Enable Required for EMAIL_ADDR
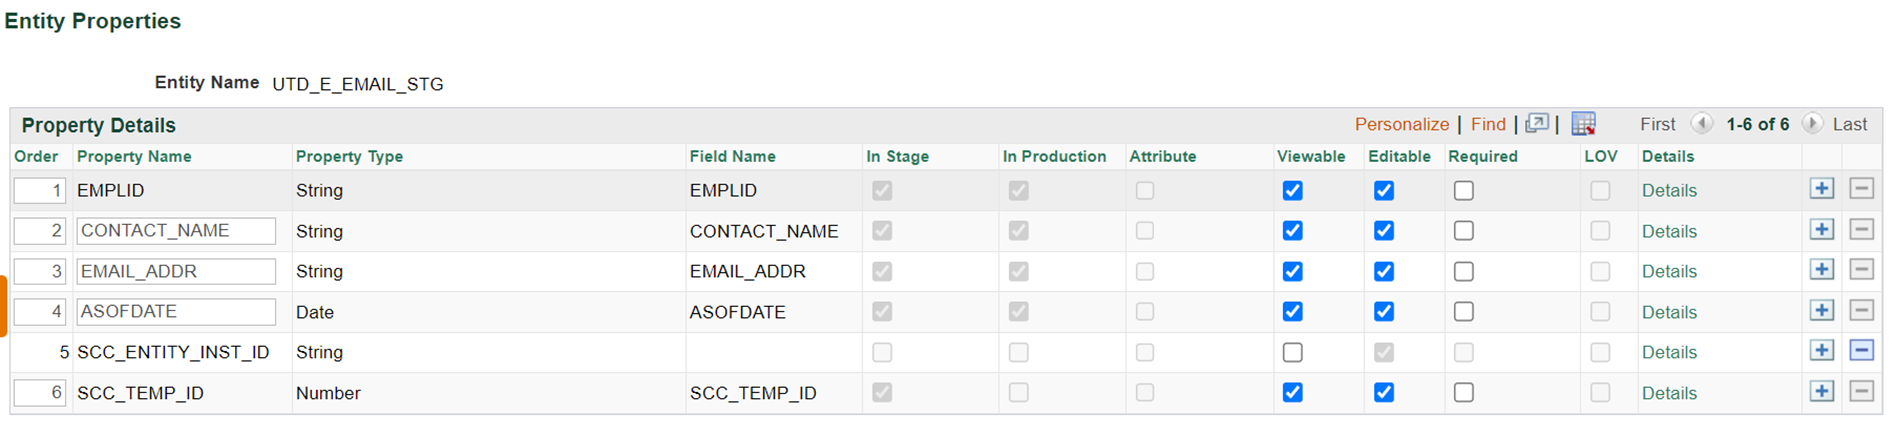1896x435 pixels. pyautogui.click(x=1463, y=271)
